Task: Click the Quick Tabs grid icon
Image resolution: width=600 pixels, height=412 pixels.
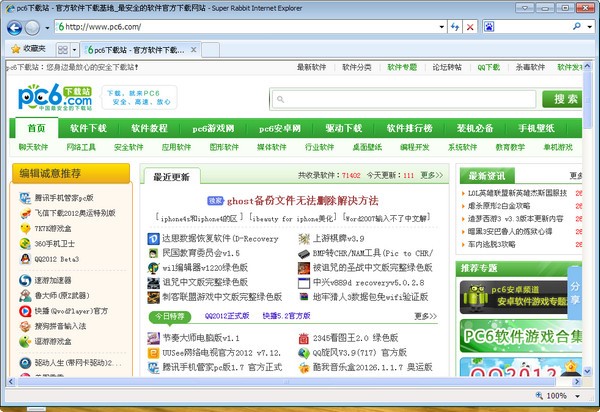Action: click(63, 49)
